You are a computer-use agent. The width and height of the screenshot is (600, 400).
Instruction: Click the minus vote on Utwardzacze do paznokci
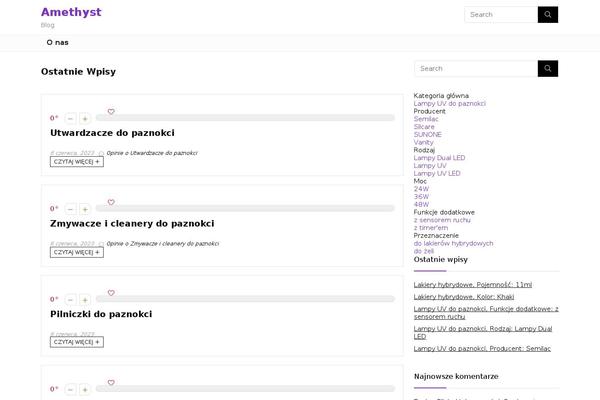point(70,119)
